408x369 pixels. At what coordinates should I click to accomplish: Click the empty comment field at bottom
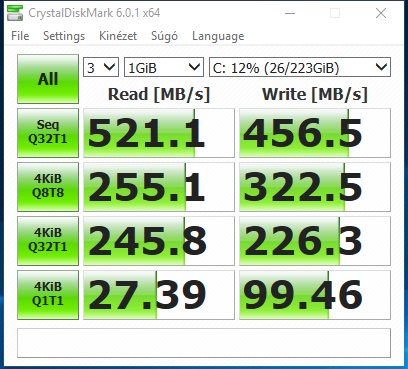pyautogui.click(x=204, y=343)
